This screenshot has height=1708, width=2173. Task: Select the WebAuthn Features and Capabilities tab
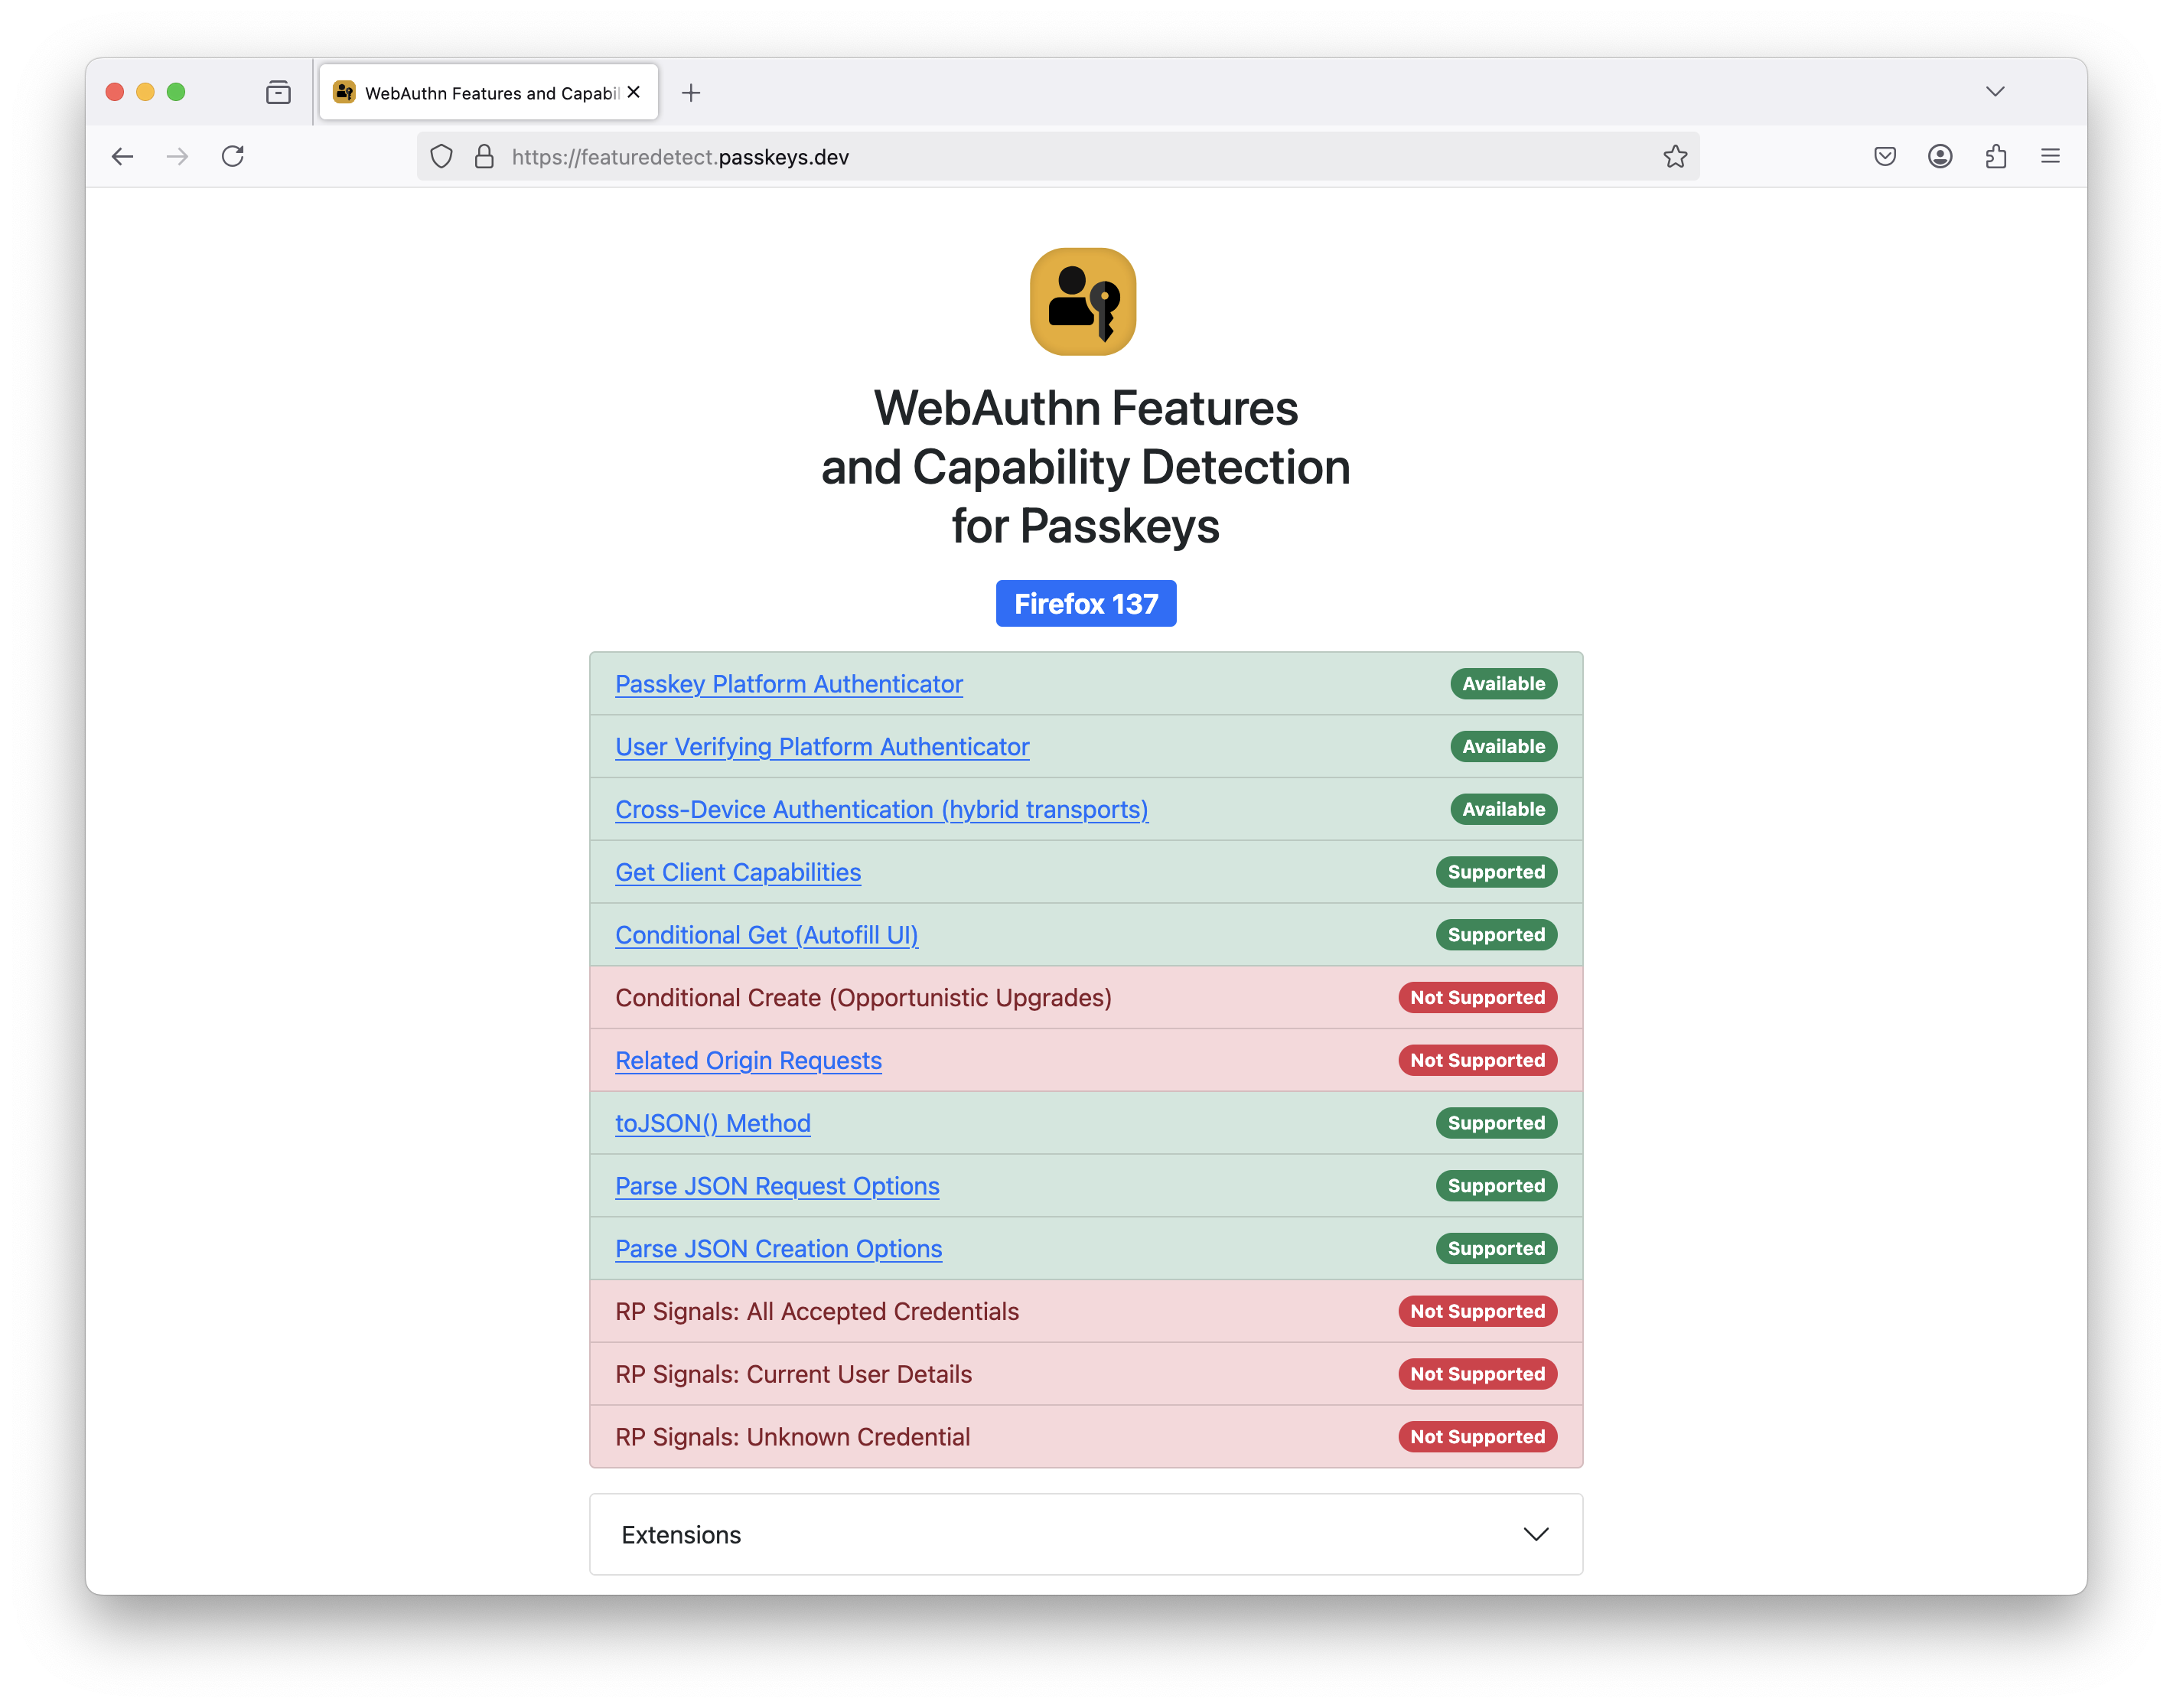488,92
